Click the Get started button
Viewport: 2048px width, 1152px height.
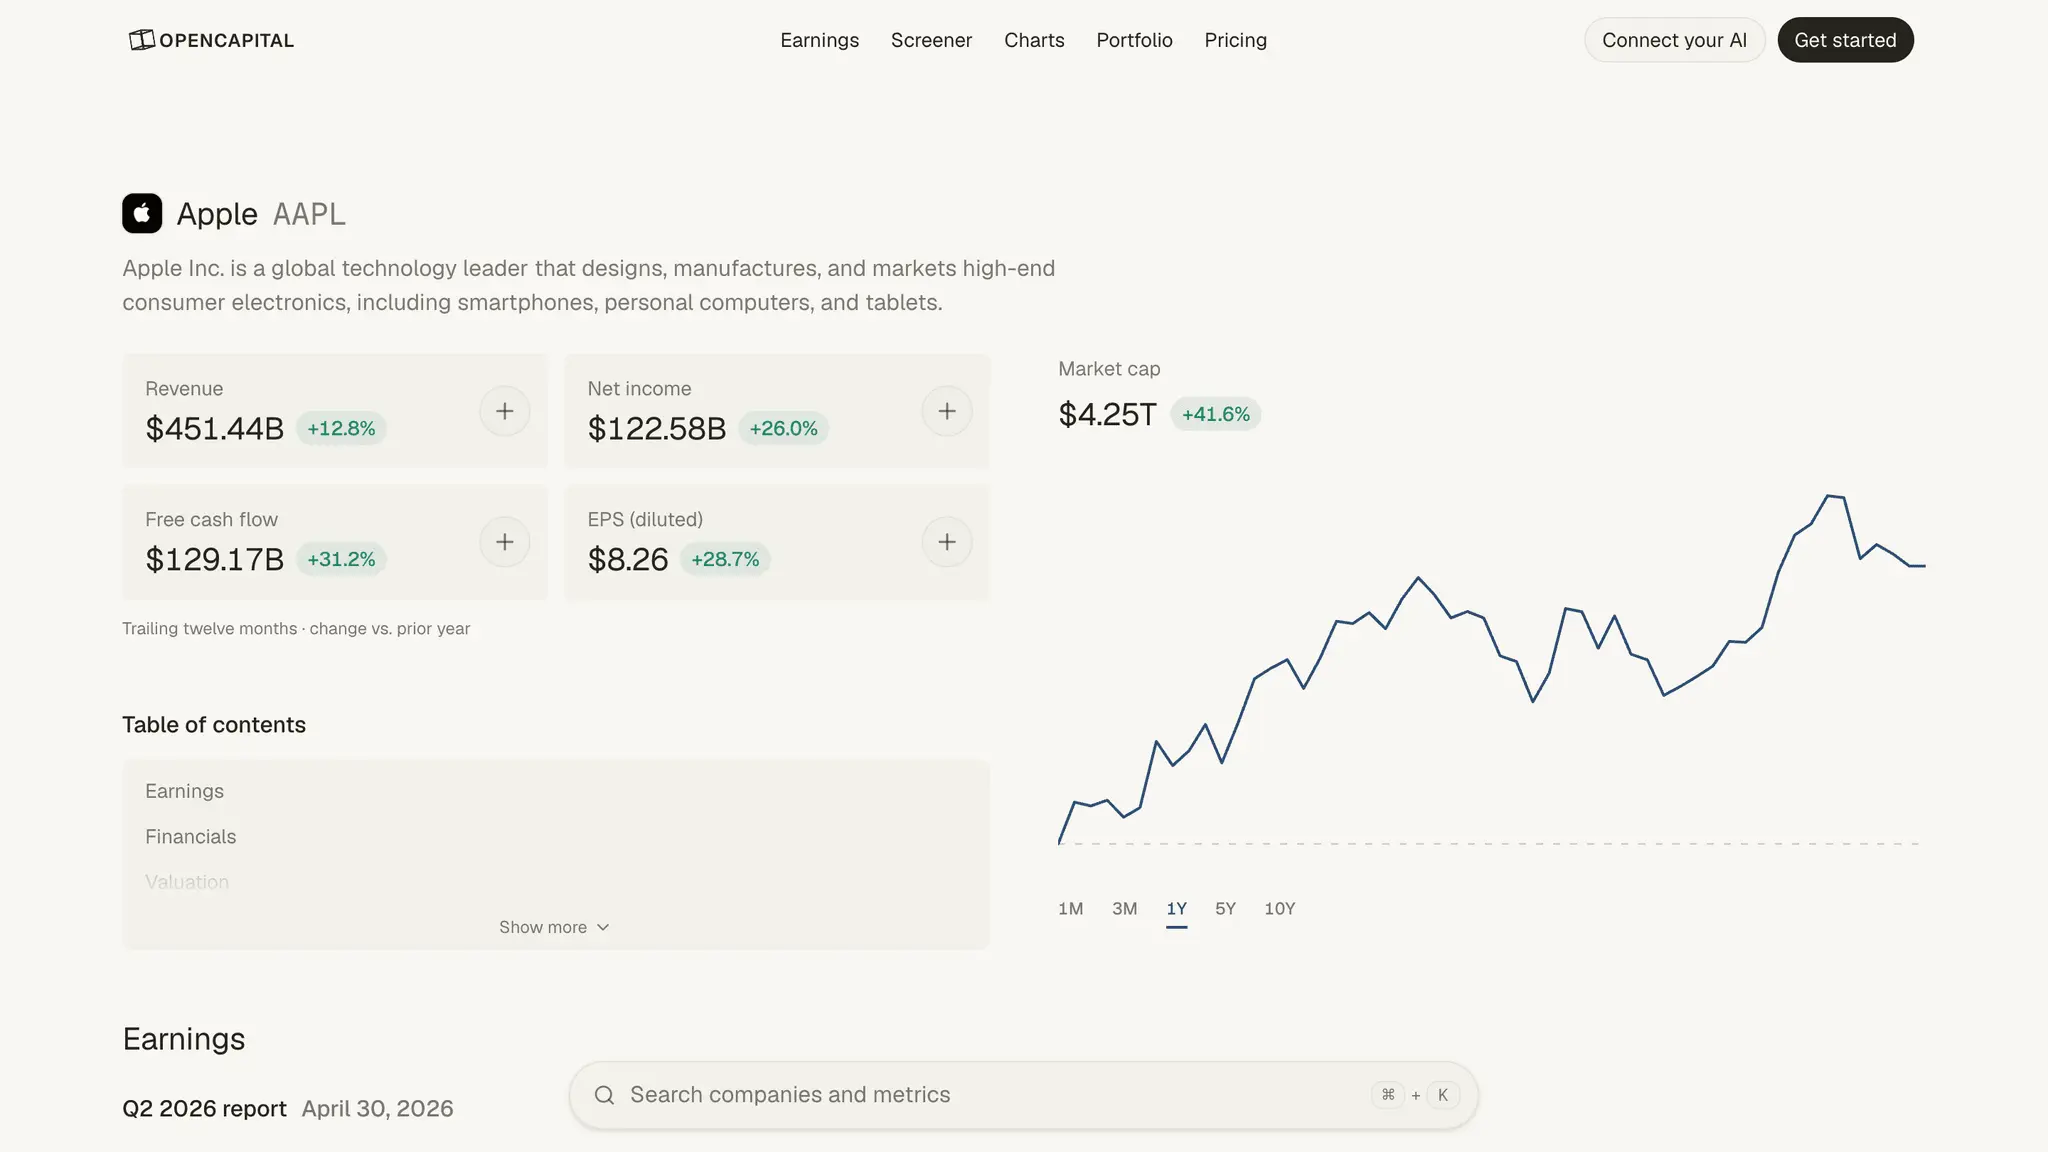tap(1845, 40)
